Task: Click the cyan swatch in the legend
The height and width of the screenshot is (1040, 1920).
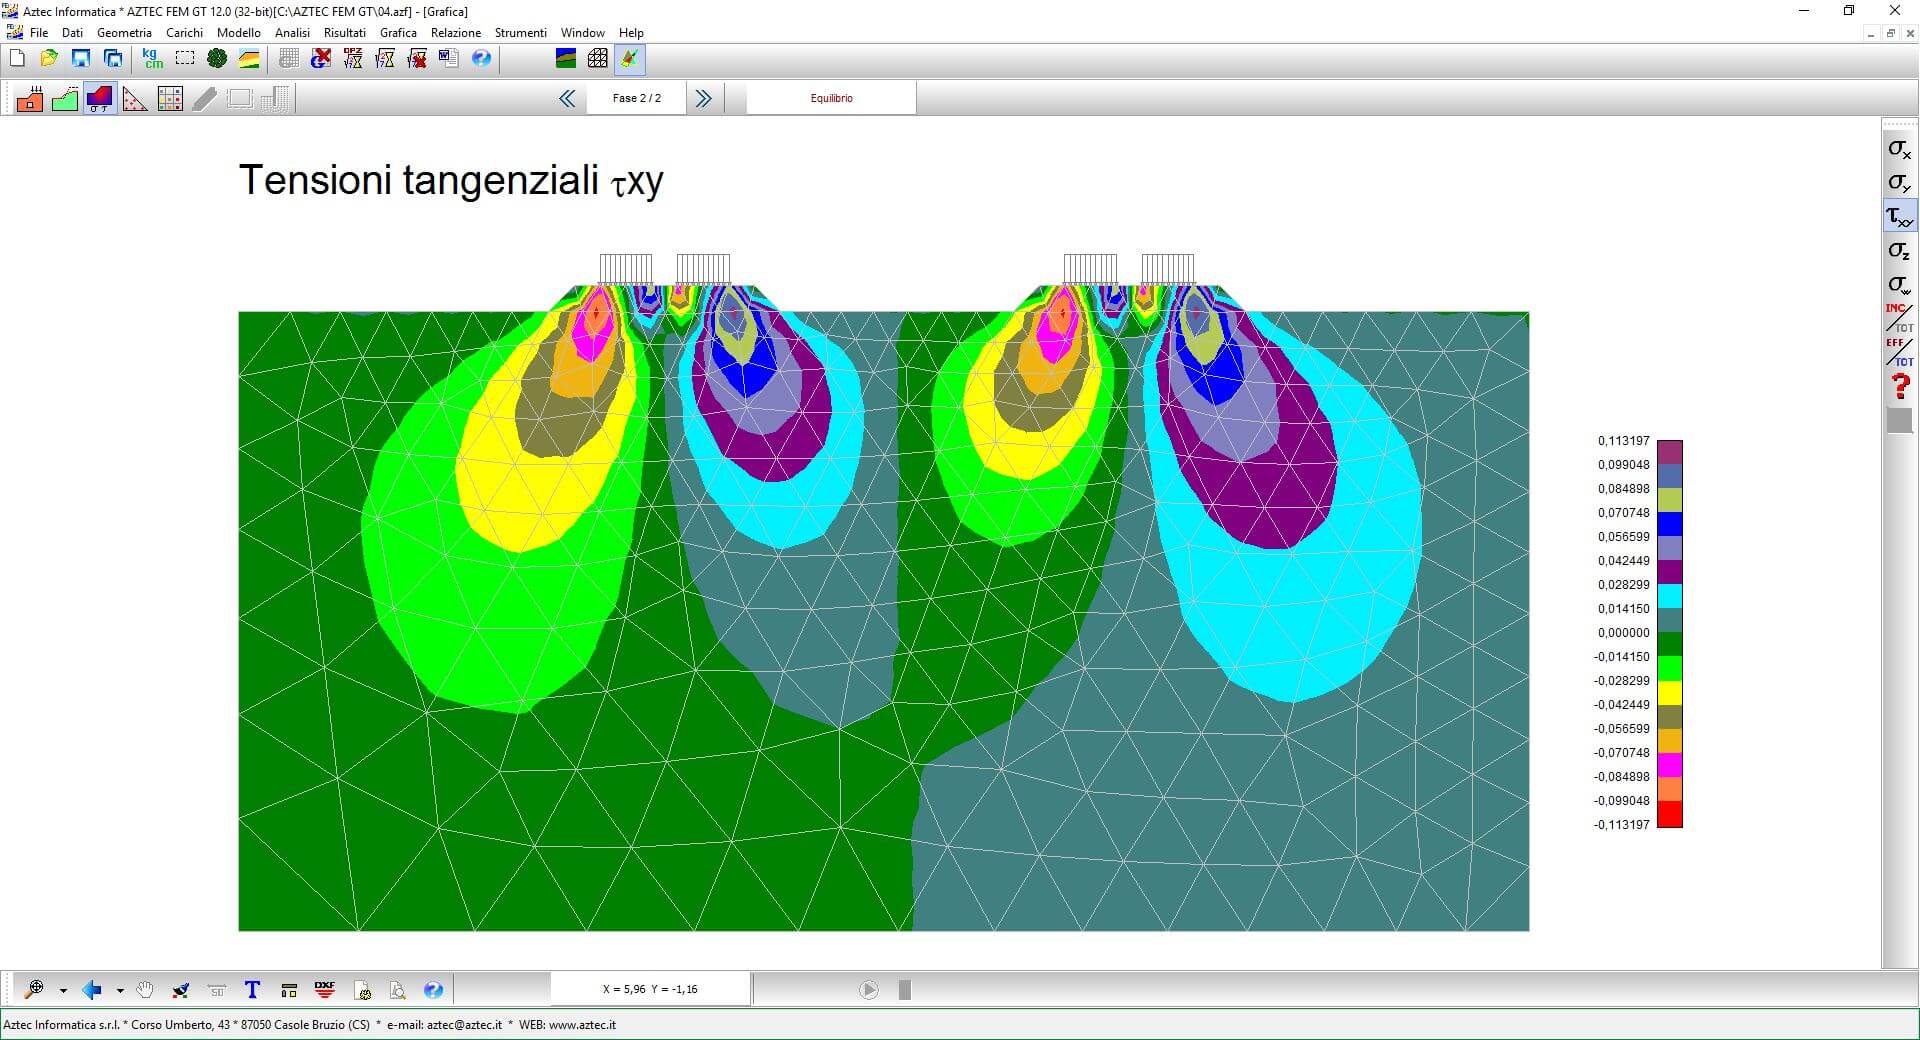Action: click(1669, 597)
